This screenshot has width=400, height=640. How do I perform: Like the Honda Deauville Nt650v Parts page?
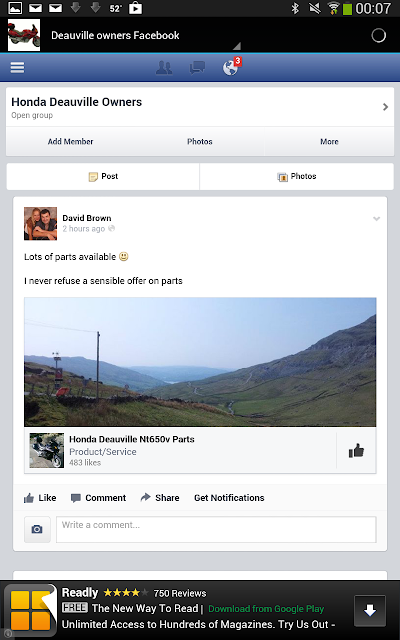pos(356,451)
